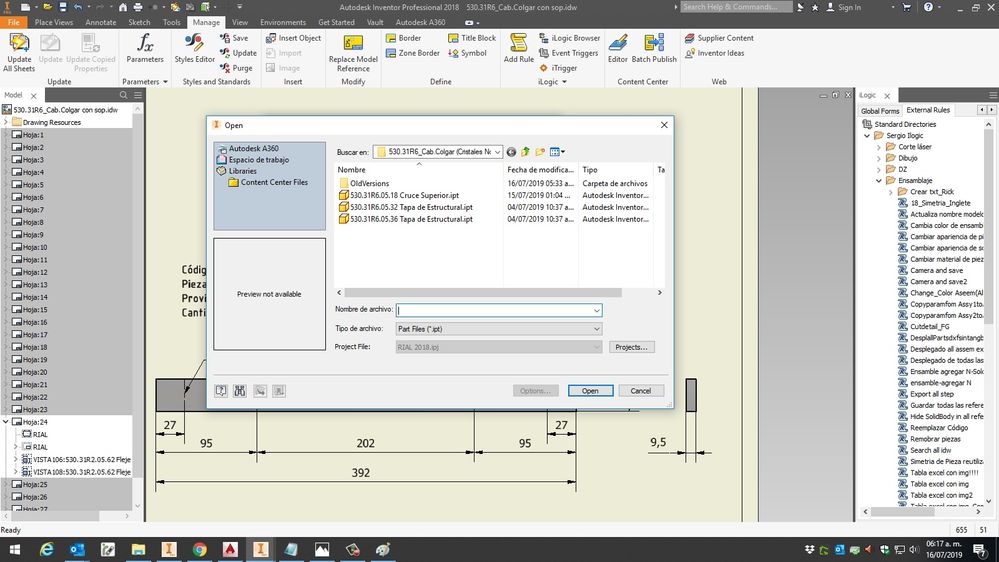Click Batch Publish icon
This screenshot has width=999, height=562.
click(x=654, y=43)
